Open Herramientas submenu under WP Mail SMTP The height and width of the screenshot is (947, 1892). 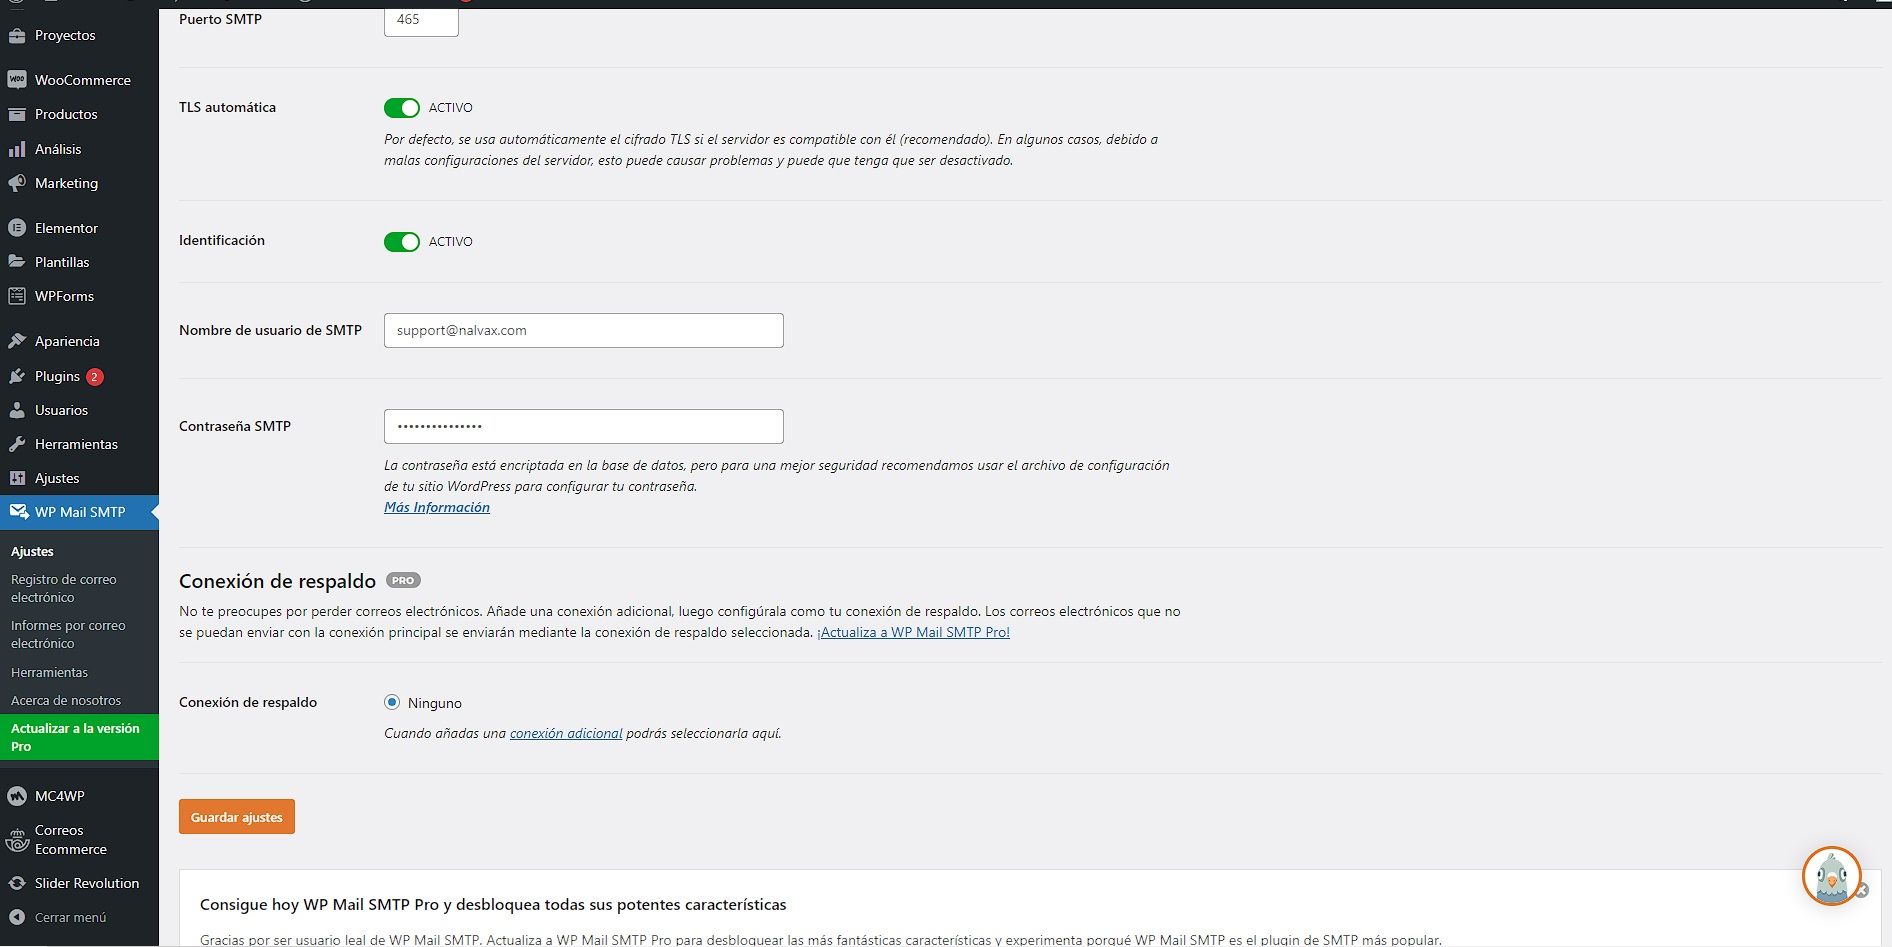click(x=49, y=672)
